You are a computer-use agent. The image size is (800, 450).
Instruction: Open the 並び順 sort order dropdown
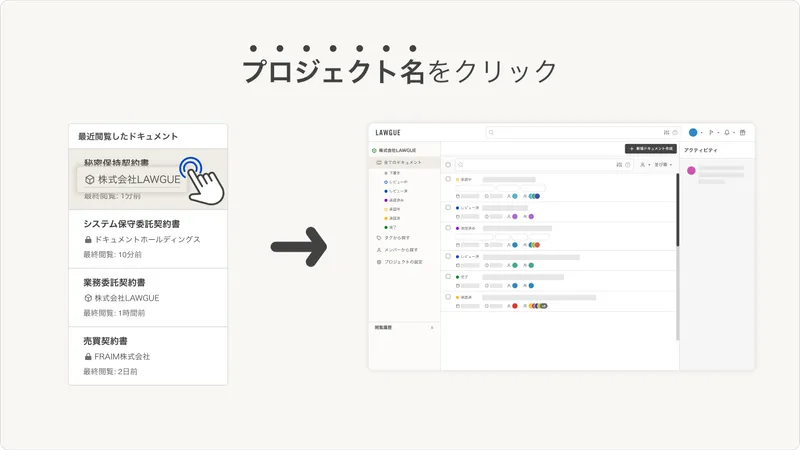(x=663, y=165)
